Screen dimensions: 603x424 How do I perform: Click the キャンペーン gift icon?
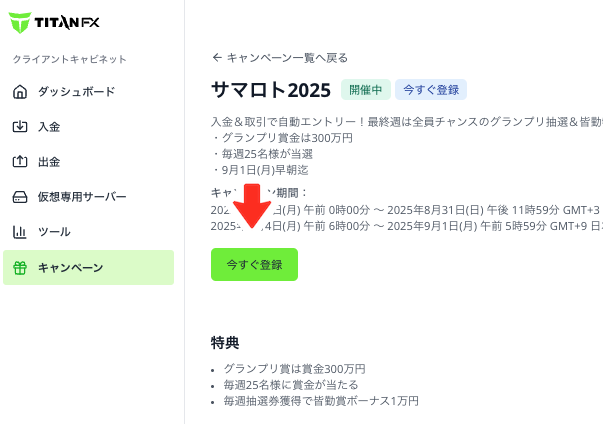20,268
